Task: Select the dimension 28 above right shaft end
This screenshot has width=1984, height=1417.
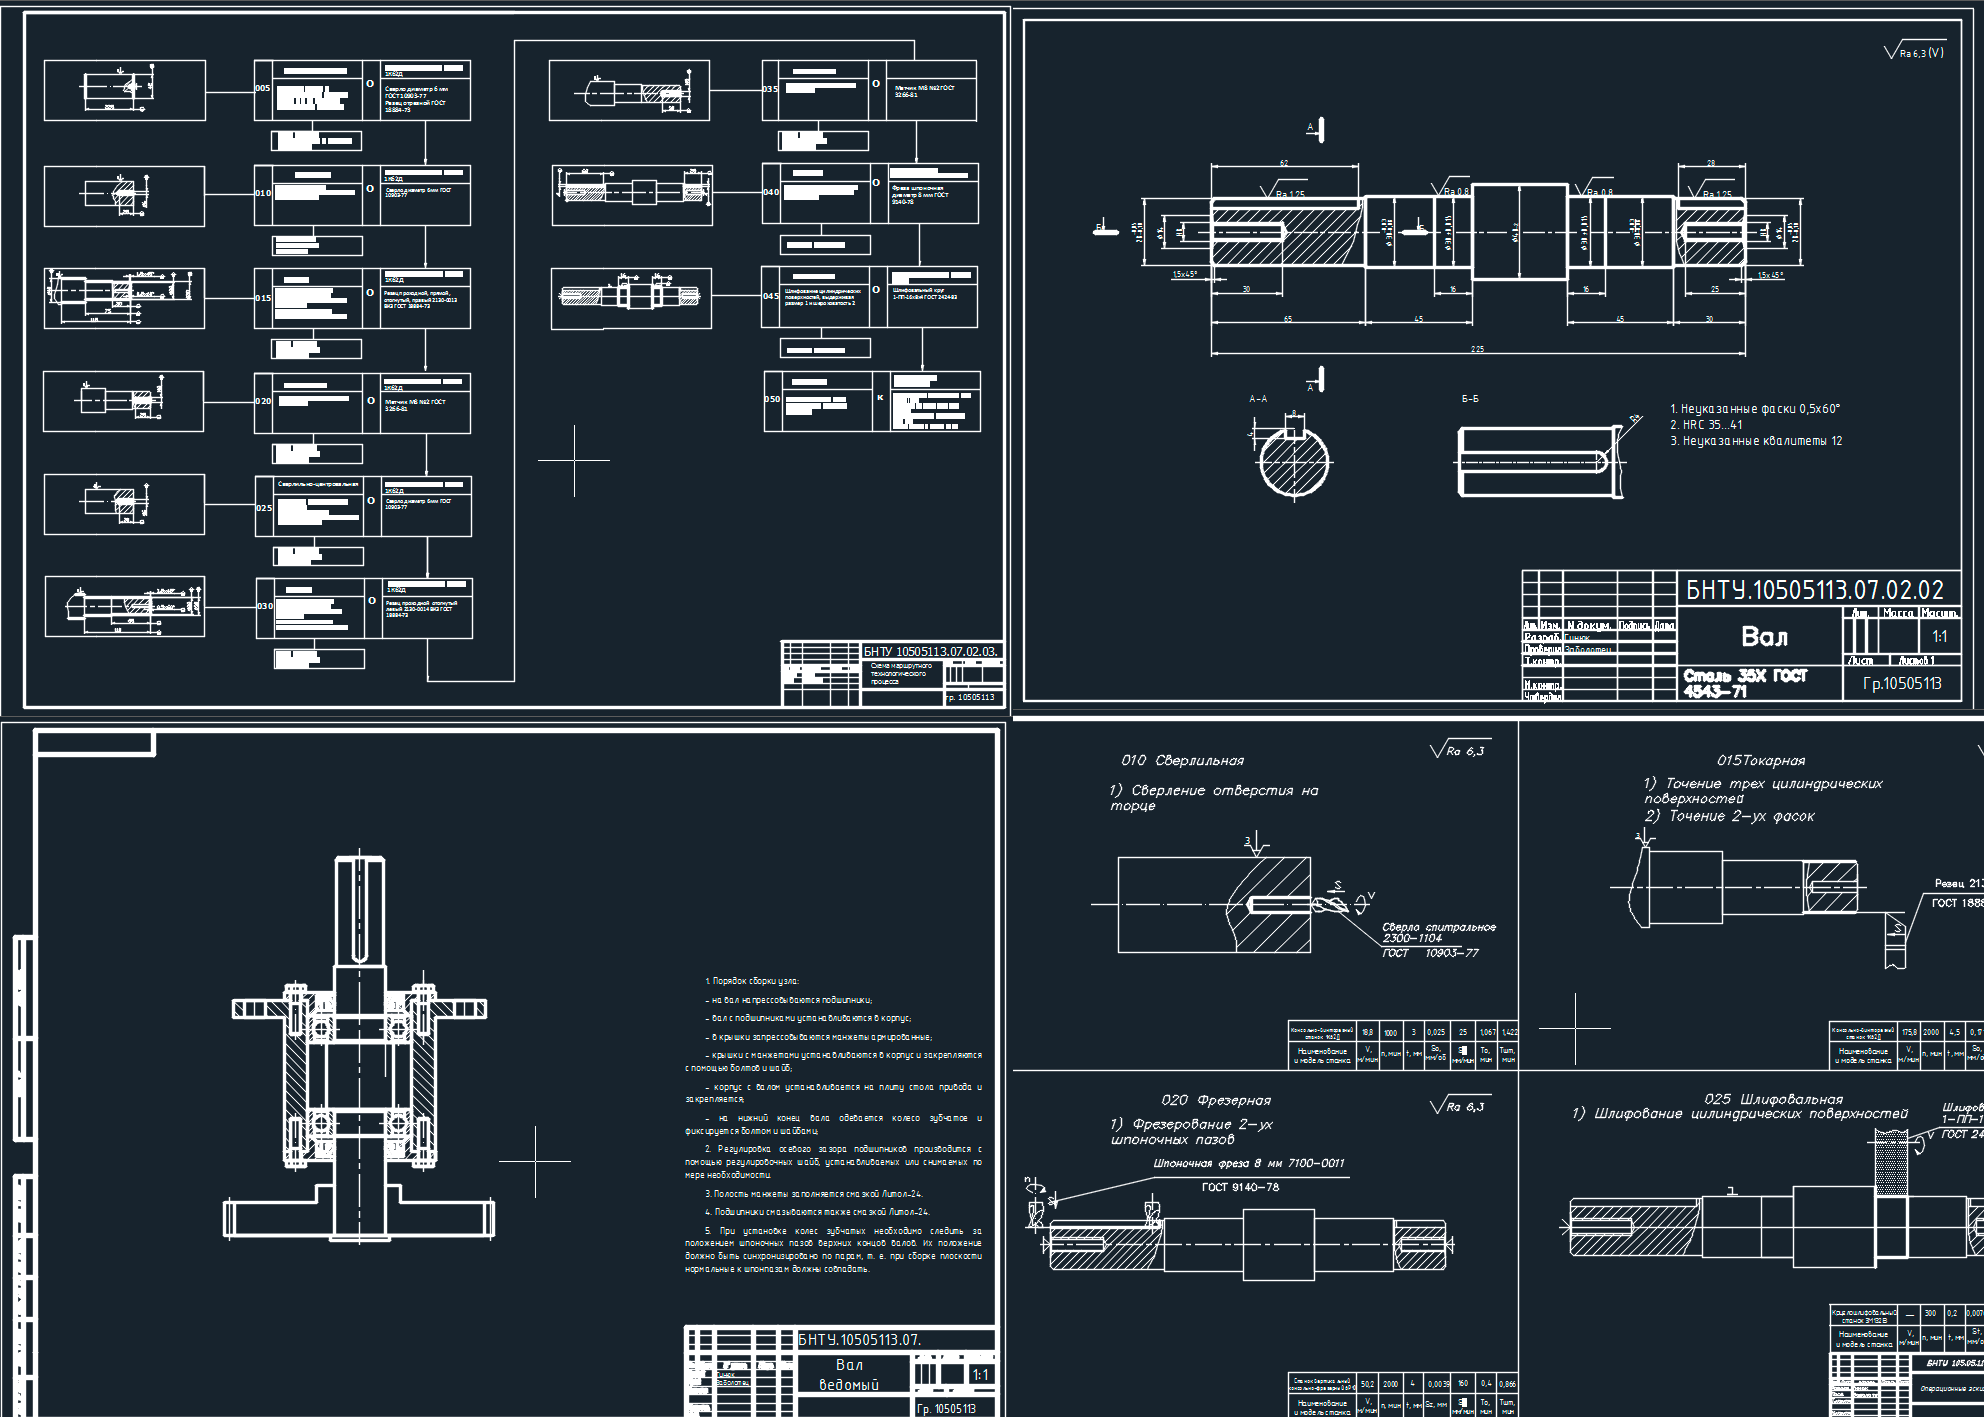Action: [x=1711, y=163]
